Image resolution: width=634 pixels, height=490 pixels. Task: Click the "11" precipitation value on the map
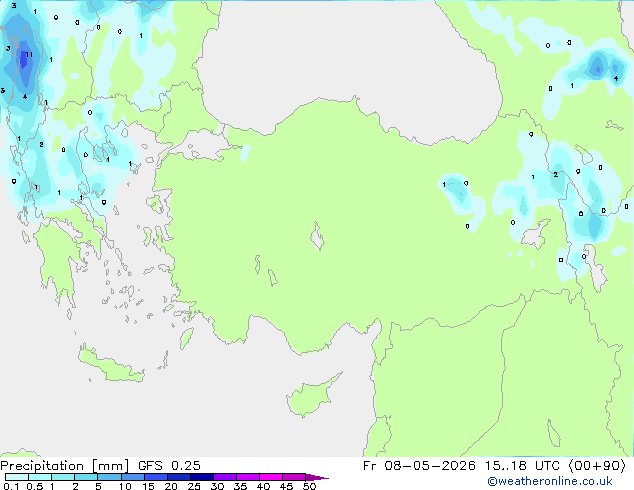29,55
